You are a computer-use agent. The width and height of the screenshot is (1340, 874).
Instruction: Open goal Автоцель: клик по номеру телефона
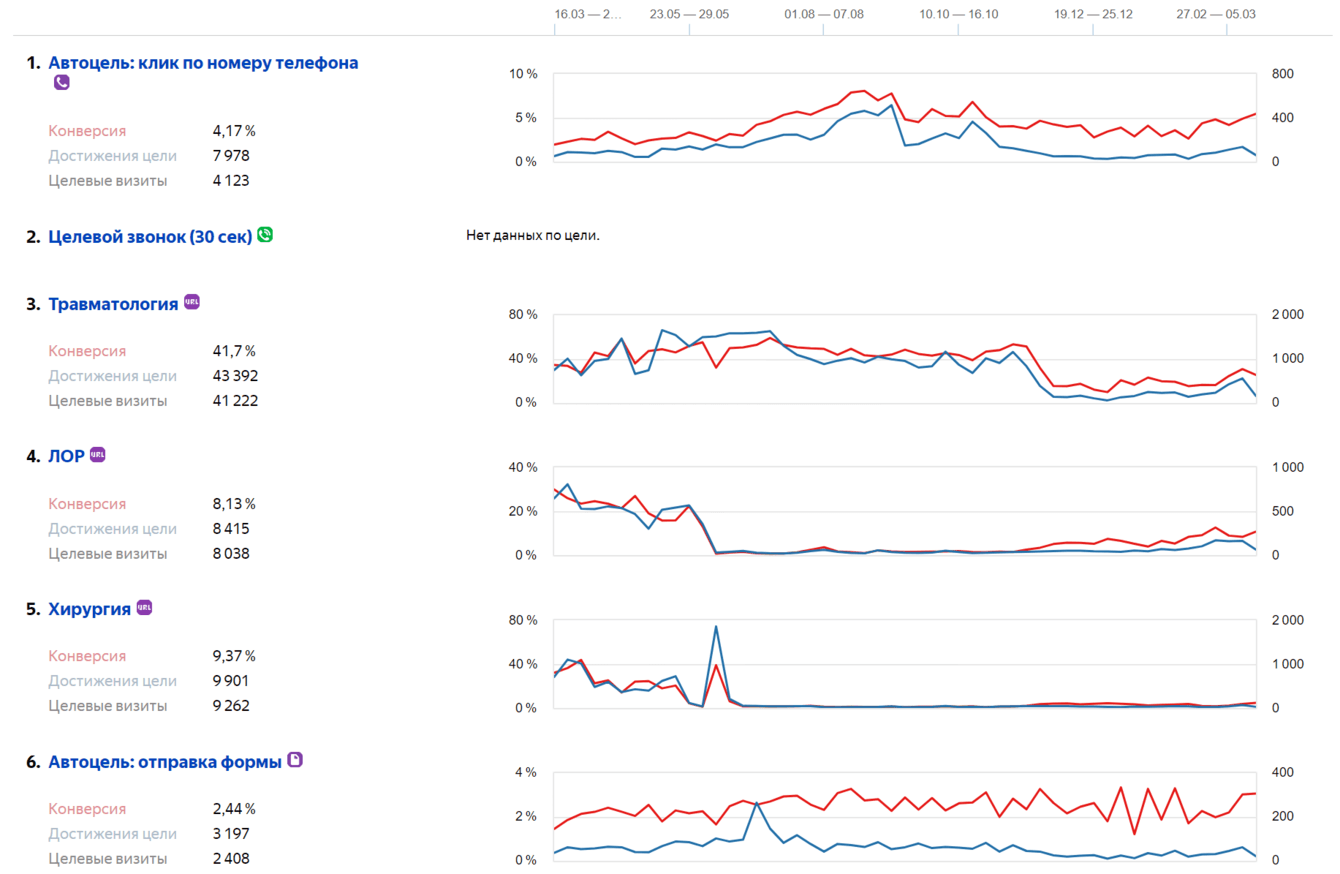pos(203,63)
